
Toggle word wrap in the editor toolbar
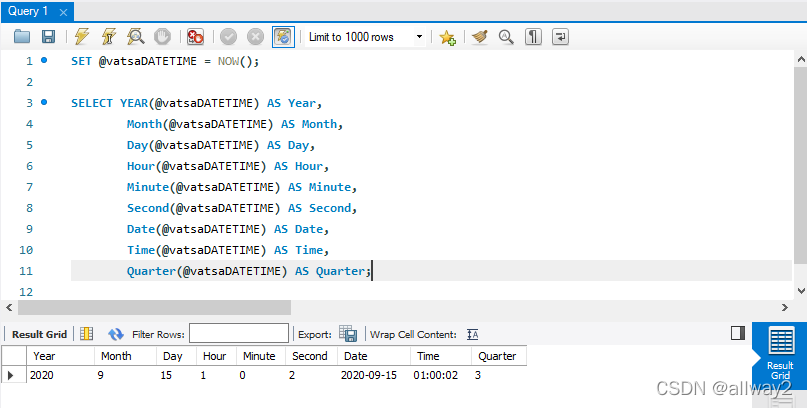(x=560, y=37)
